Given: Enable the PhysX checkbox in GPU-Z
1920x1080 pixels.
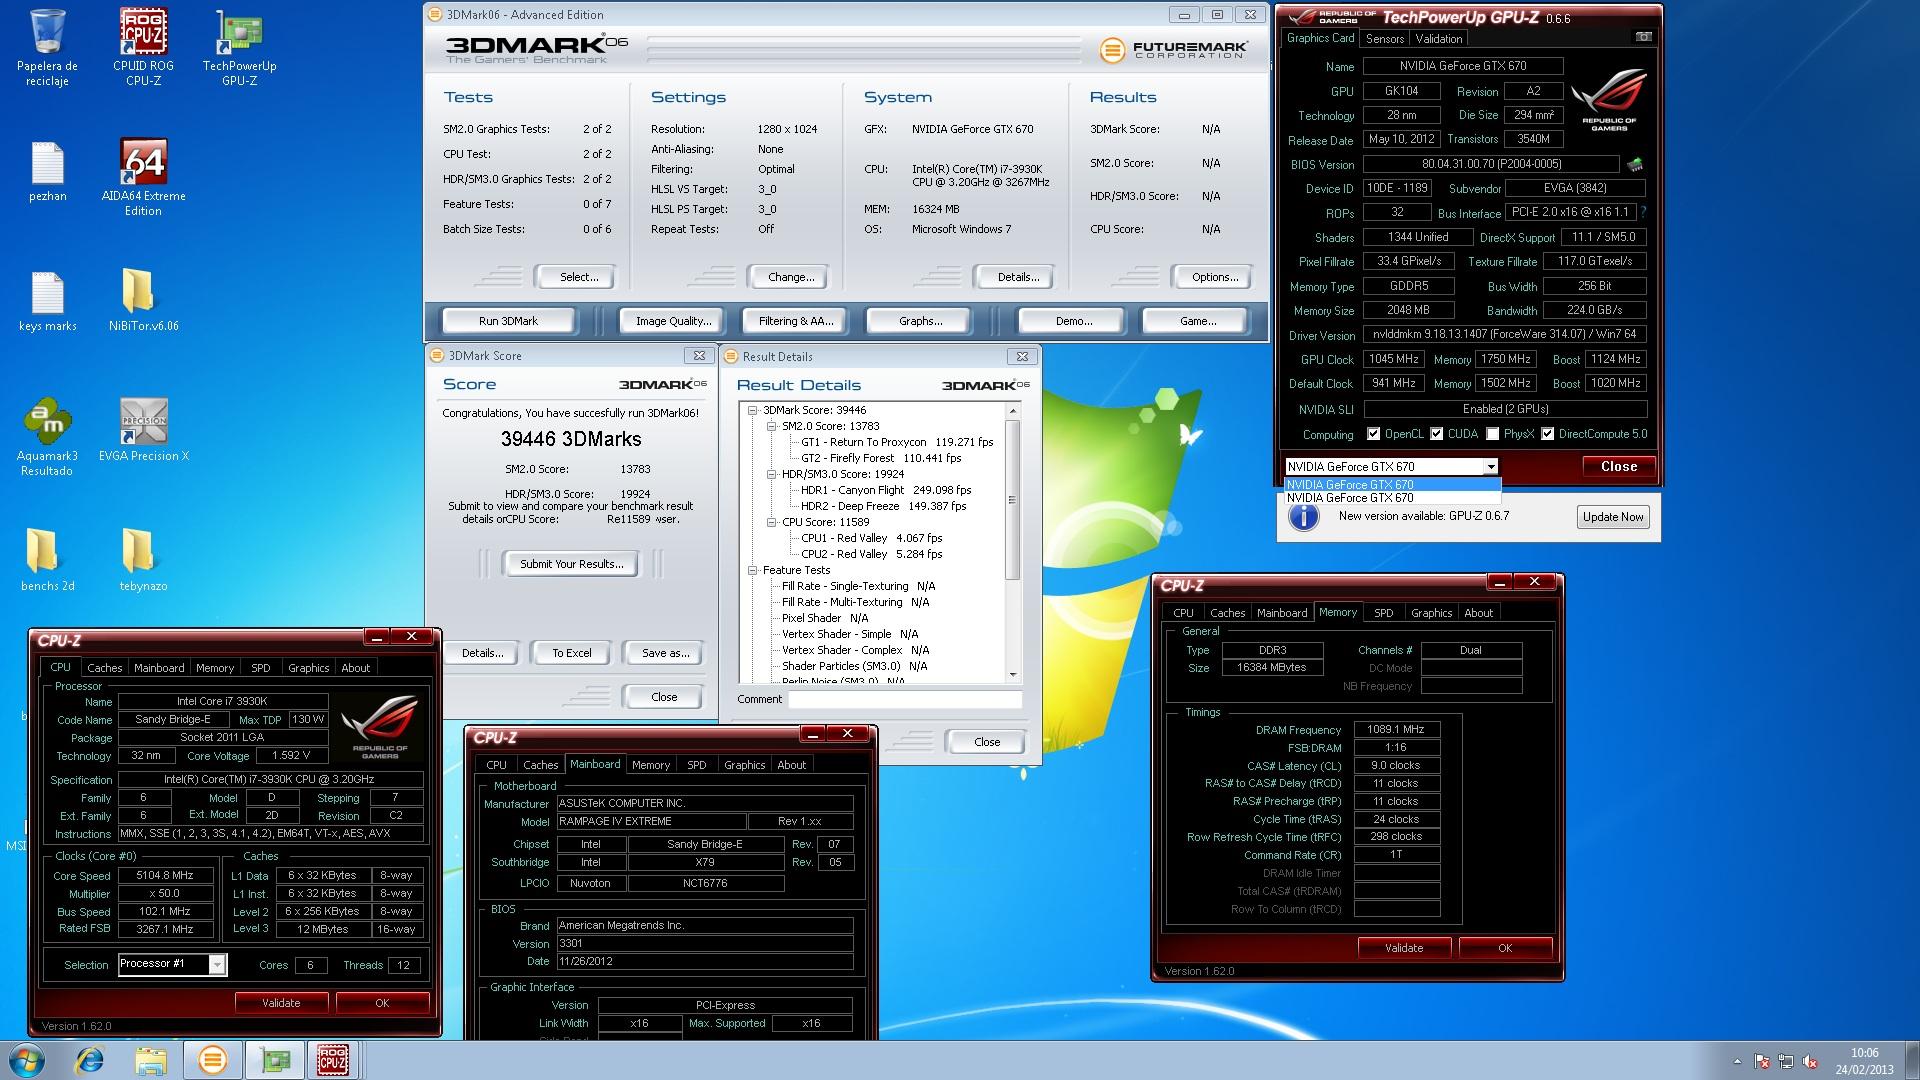Looking at the screenshot, I should [1492, 434].
